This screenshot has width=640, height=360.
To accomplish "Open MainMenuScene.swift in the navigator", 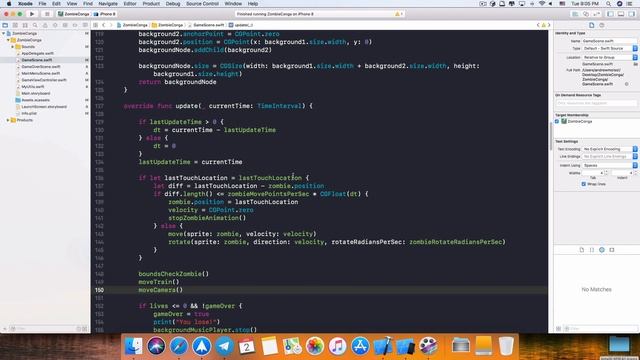I will coord(40,73).
